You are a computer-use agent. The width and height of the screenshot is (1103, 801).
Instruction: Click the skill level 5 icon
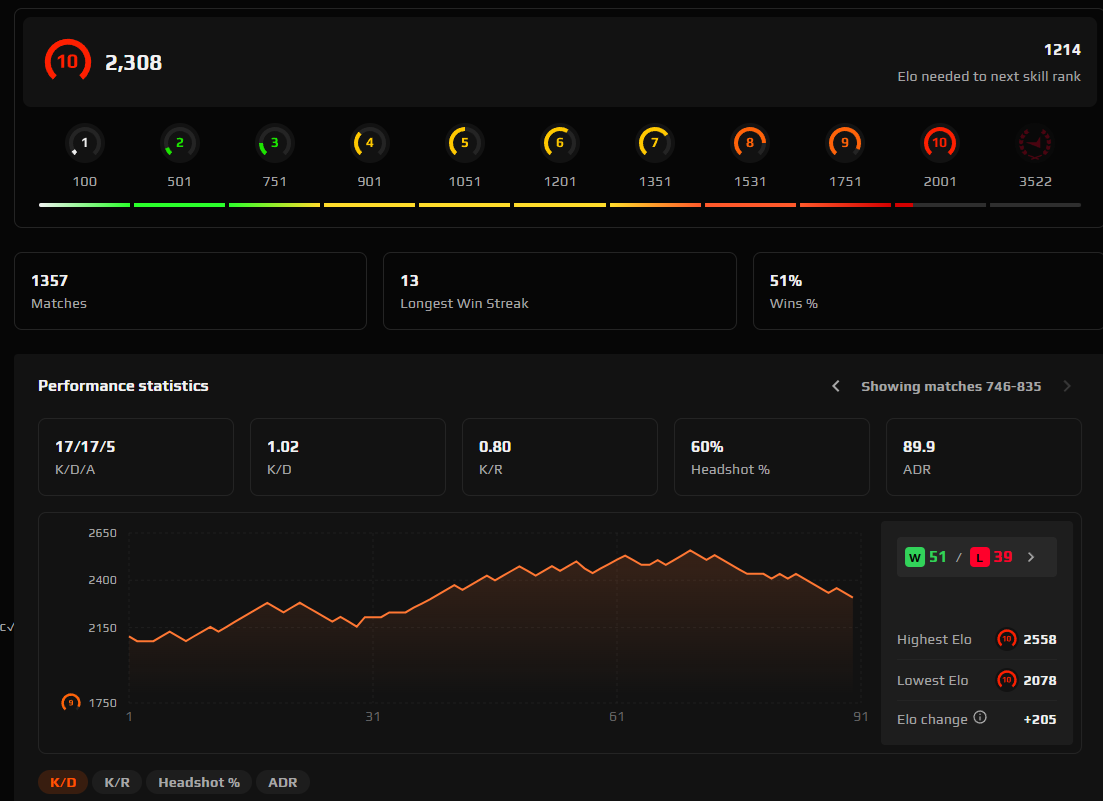click(464, 143)
